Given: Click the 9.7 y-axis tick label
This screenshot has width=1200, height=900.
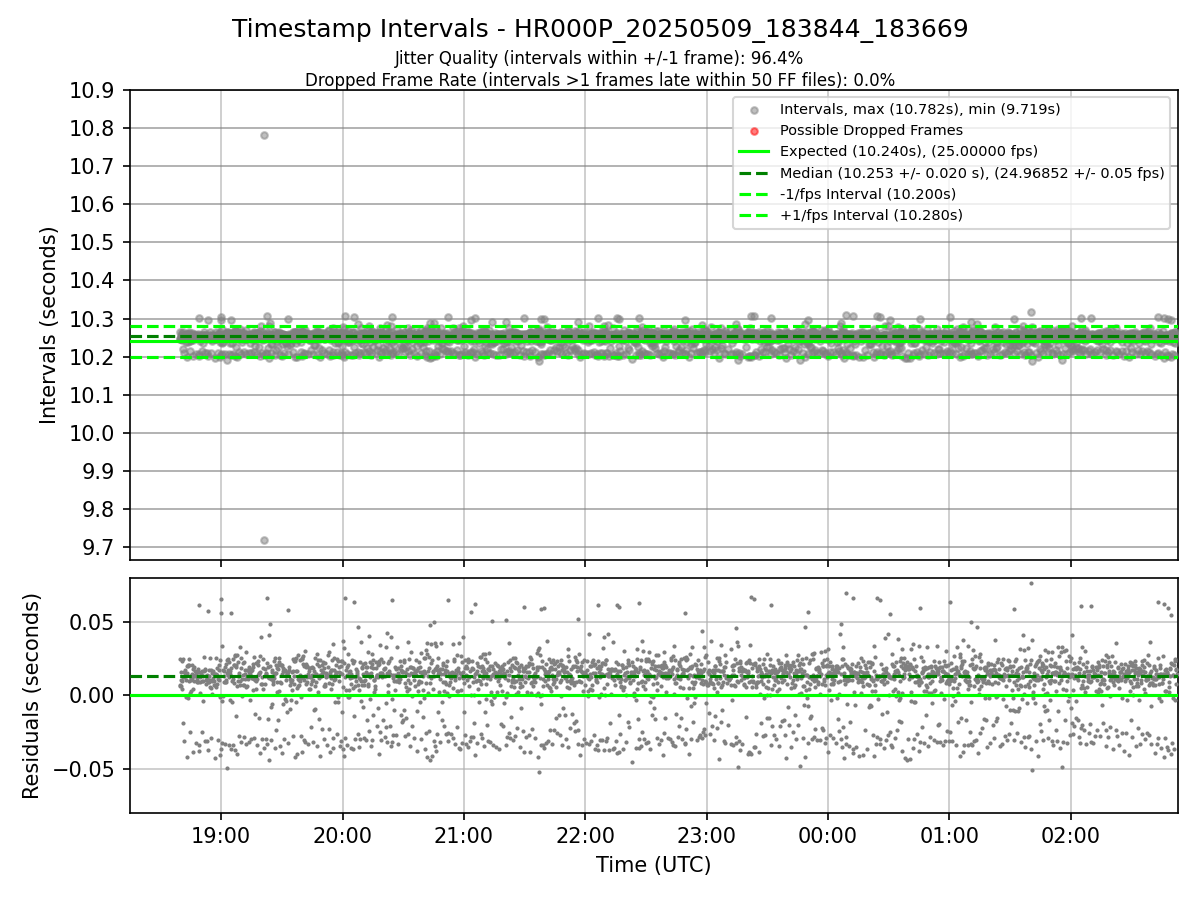Looking at the screenshot, I should click(99, 548).
